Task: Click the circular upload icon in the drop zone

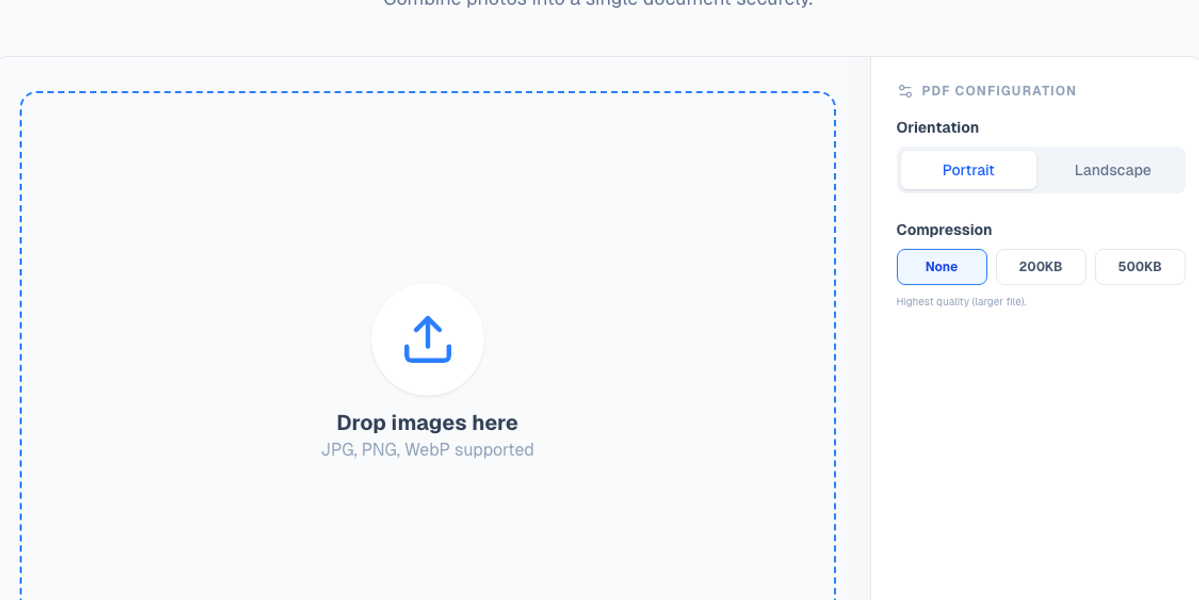Action: pos(428,340)
